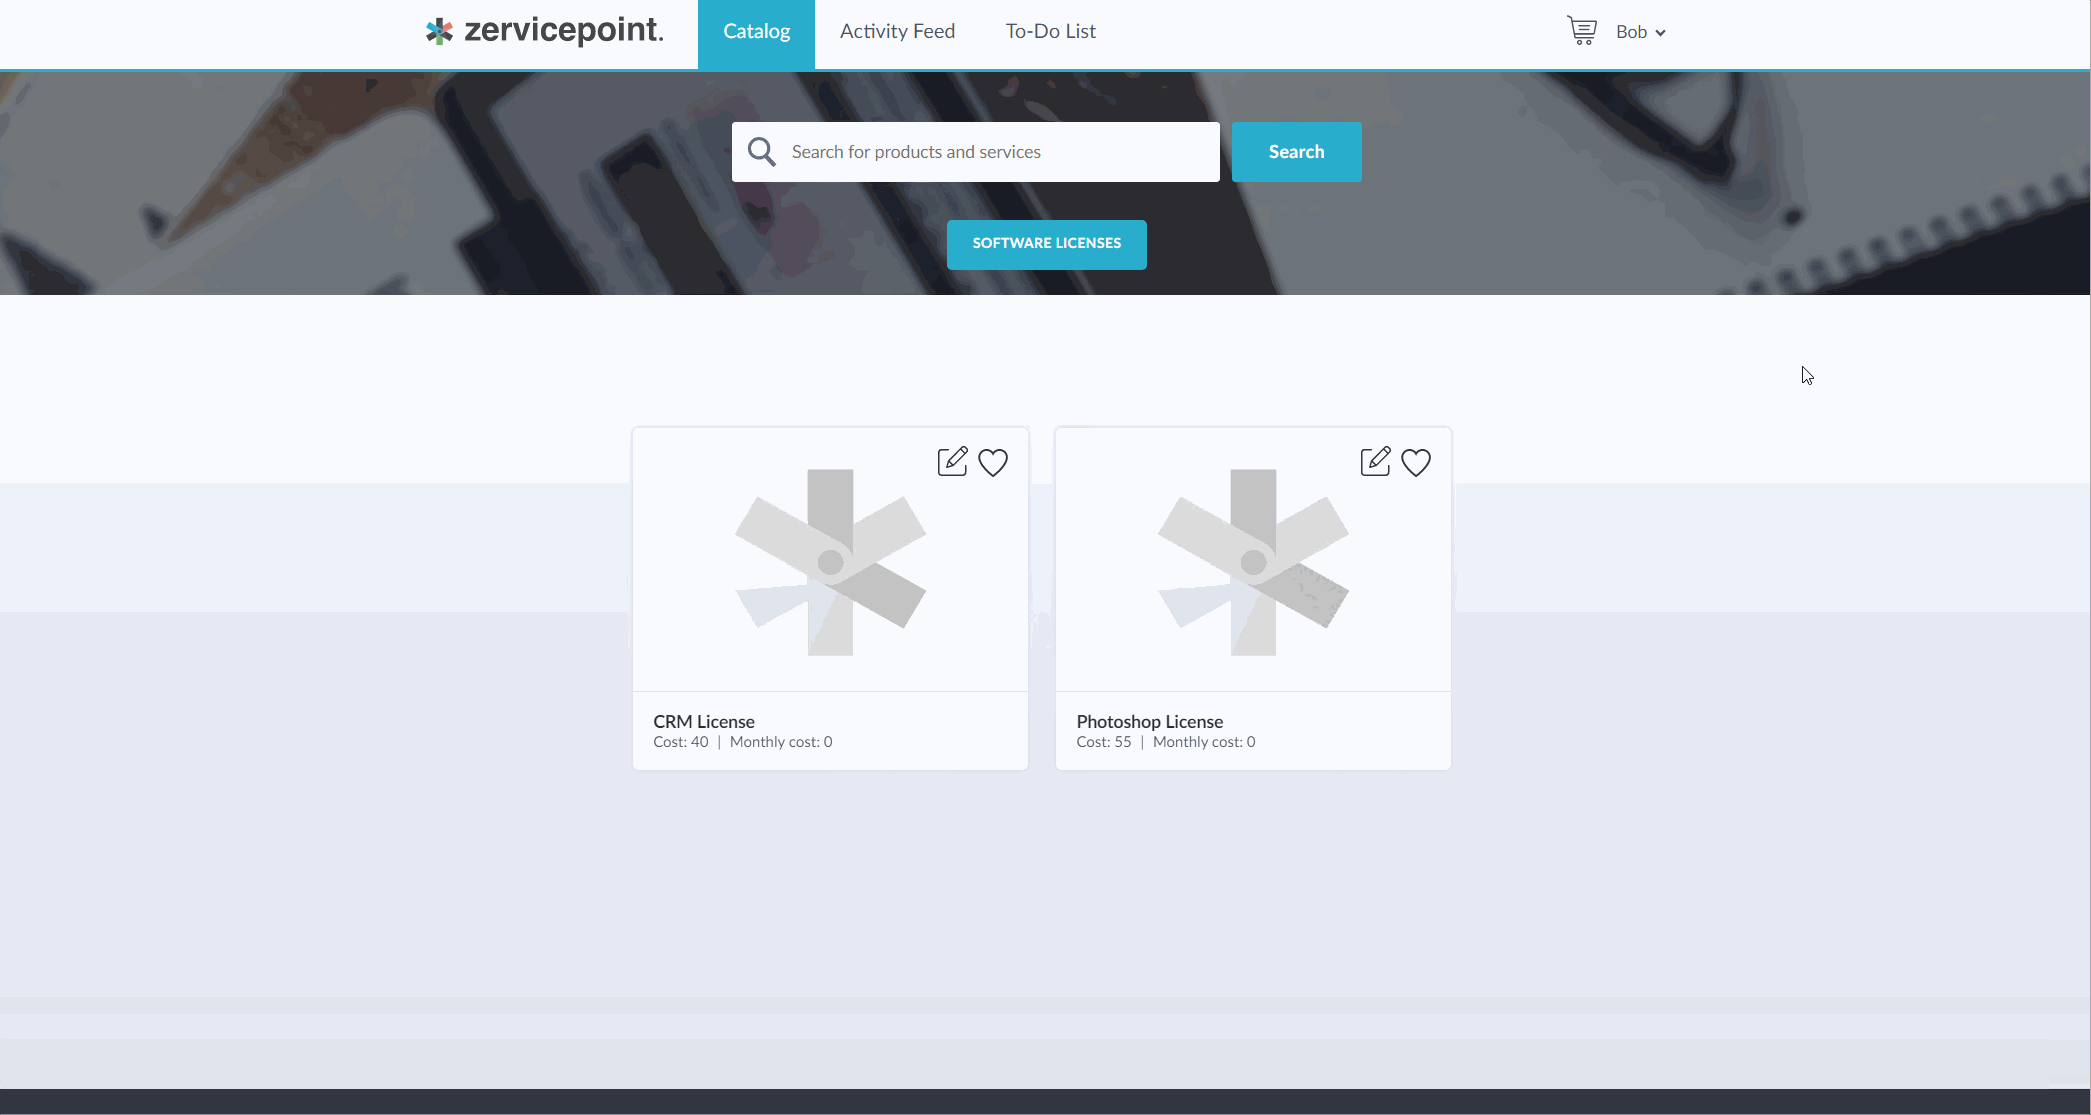Edit the Photoshop License item
The image size is (2091, 1115).
1375,461
